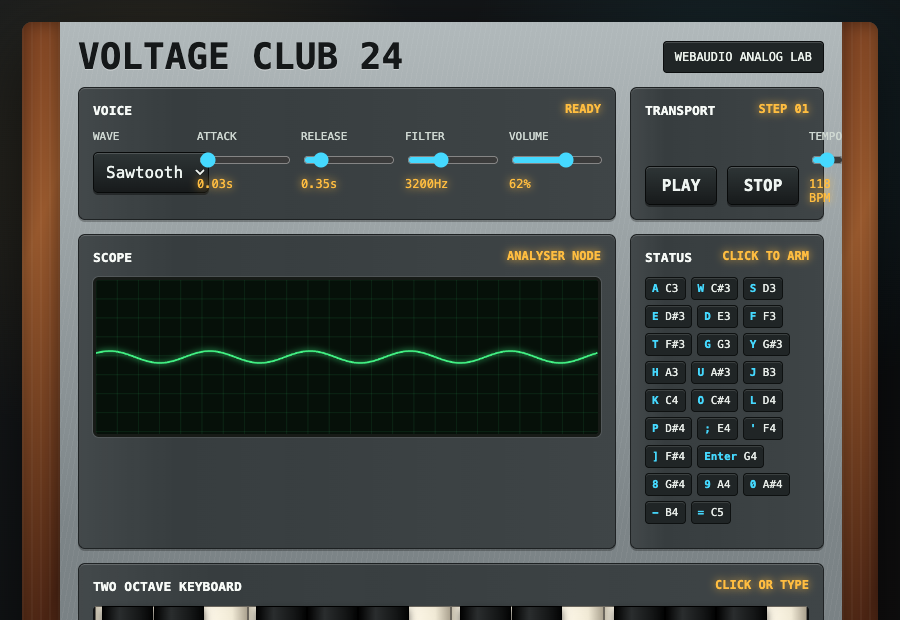Trigger the F F3 key chip
Image resolution: width=900 pixels, height=620 pixels.
coord(763,316)
